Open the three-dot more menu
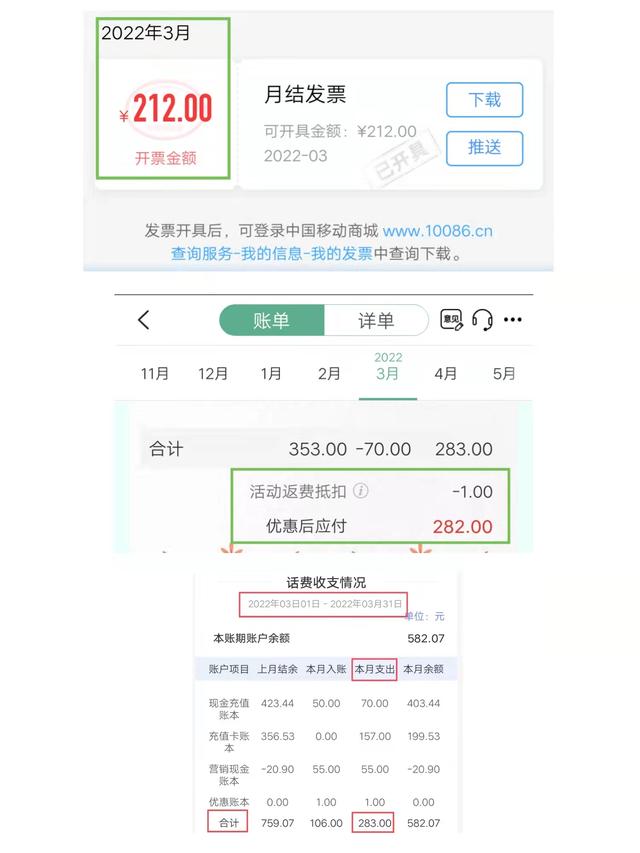The height and width of the screenshot is (853, 640). [x=513, y=320]
